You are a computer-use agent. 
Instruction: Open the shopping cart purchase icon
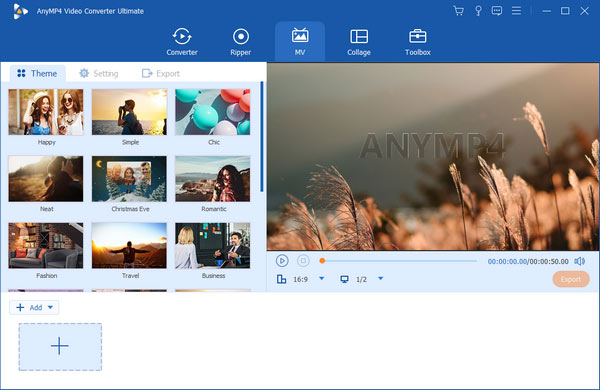458,11
